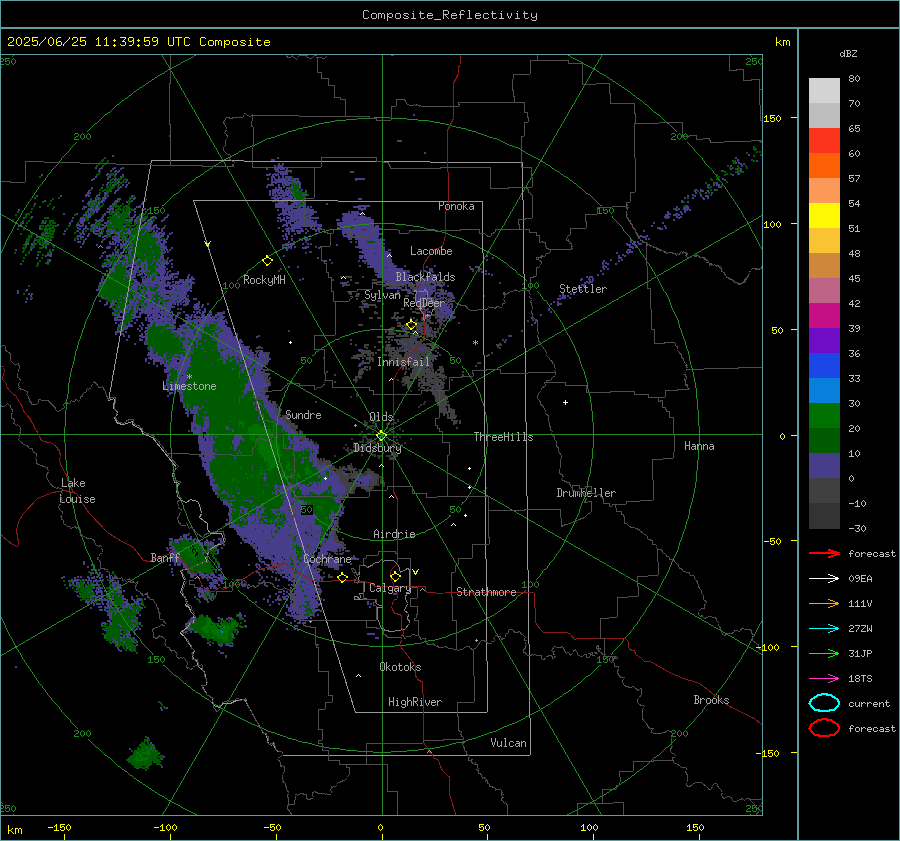Click the 0 dBZ purple color swatch
Image resolution: width=900 pixels, height=841 pixels.
pos(824,465)
